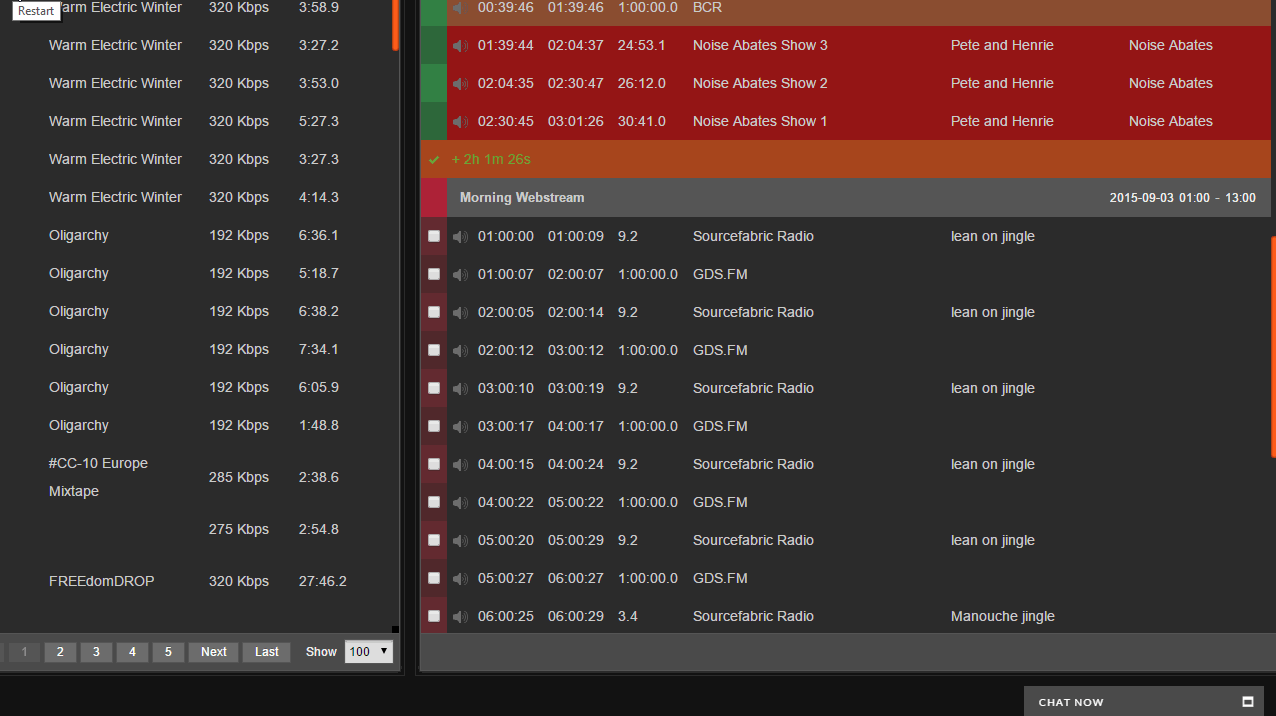Tick checkbox for GDS.FM at 01:00:07
Viewport: 1276px width, 716px height.
tap(434, 274)
